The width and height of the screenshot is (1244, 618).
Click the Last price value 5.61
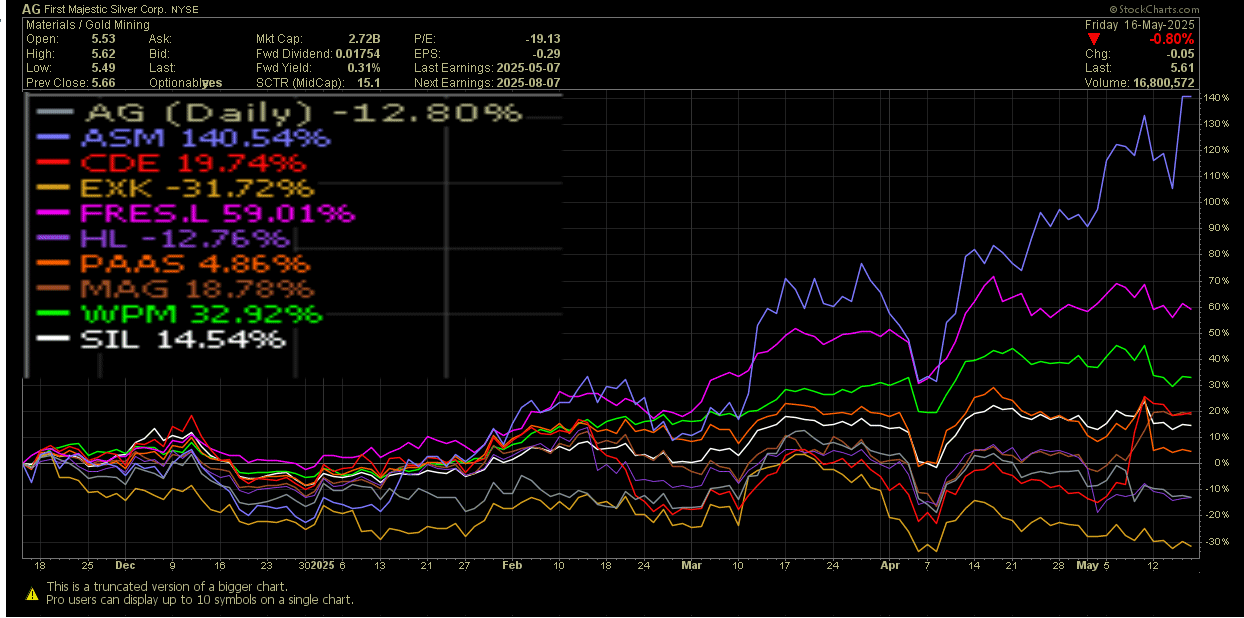[x=1184, y=68]
